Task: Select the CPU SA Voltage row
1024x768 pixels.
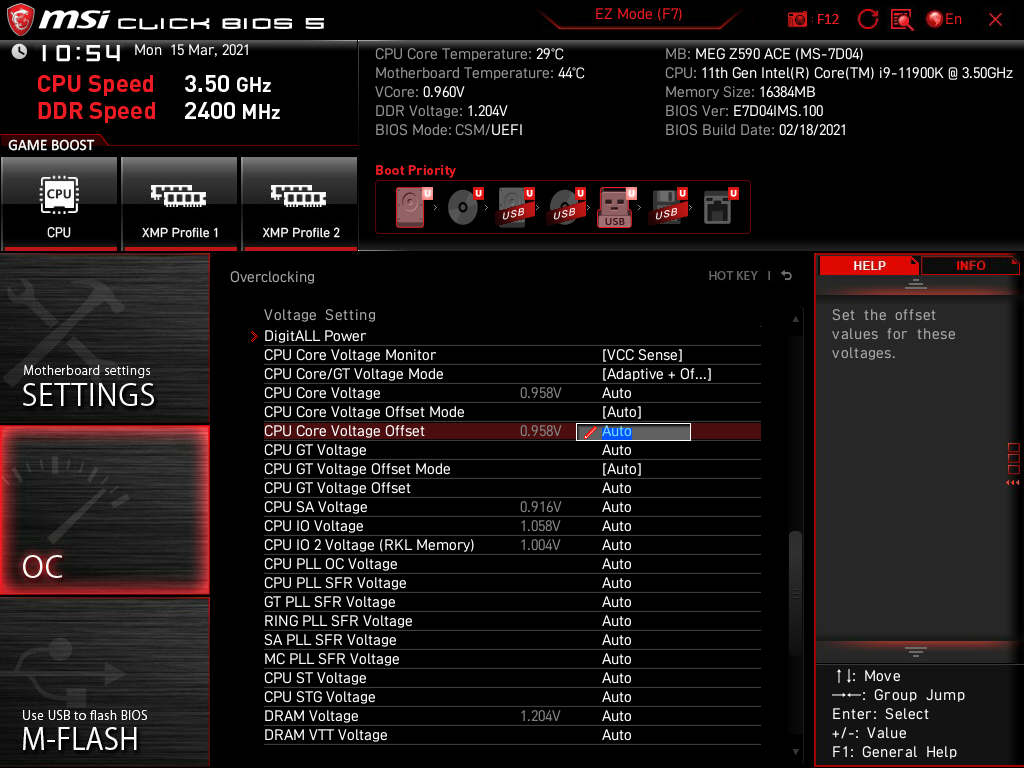Action: [x=512, y=507]
